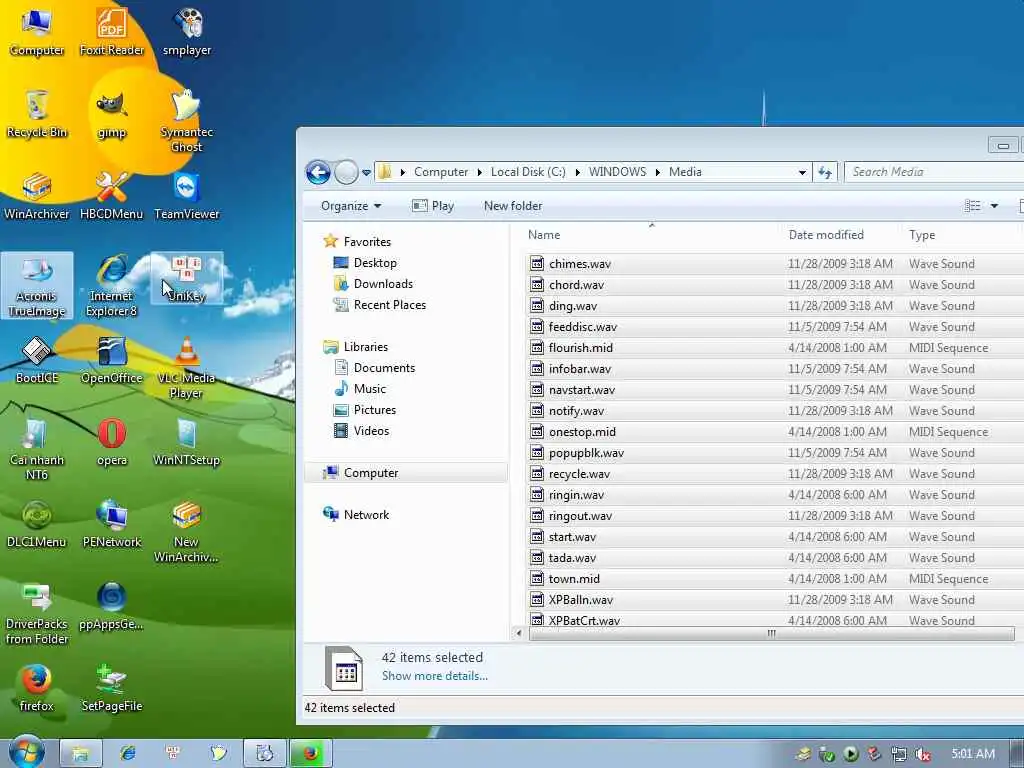Click the WinNTSetup icon
Image resolution: width=1024 pixels, height=768 pixels.
[x=187, y=442]
